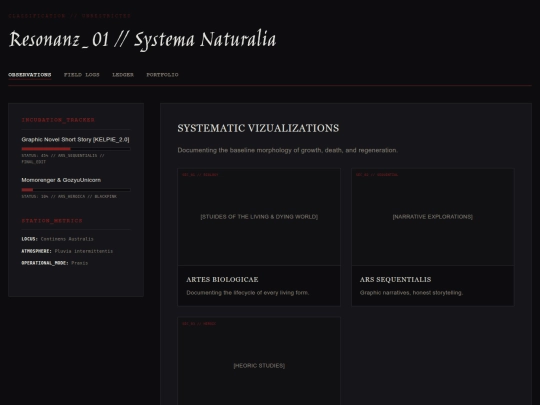Click the Ars Sequentialis card title
Viewport: 540px width, 405px height.
(395, 280)
